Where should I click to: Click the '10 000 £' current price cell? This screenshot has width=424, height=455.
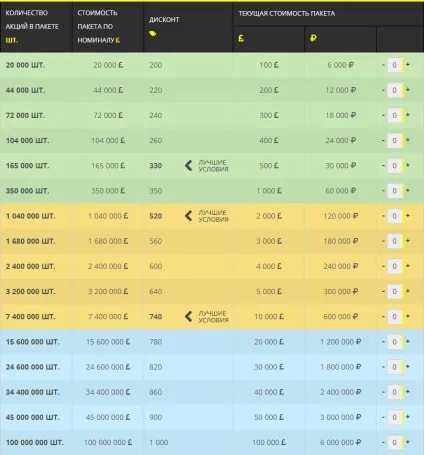pyautogui.click(x=269, y=317)
